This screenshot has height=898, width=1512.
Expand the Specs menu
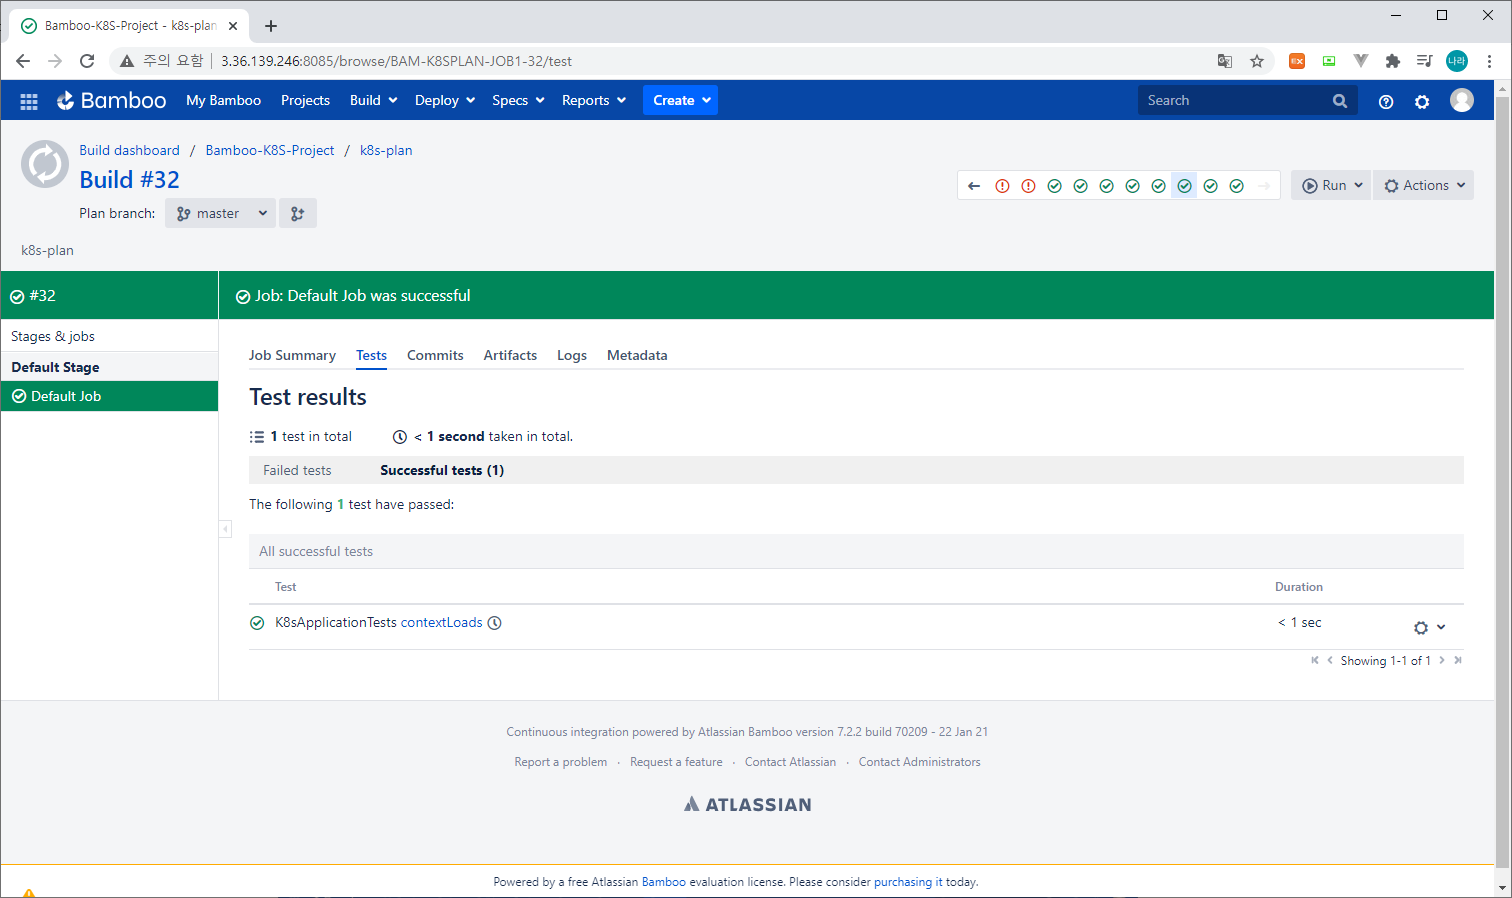pos(518,100)
